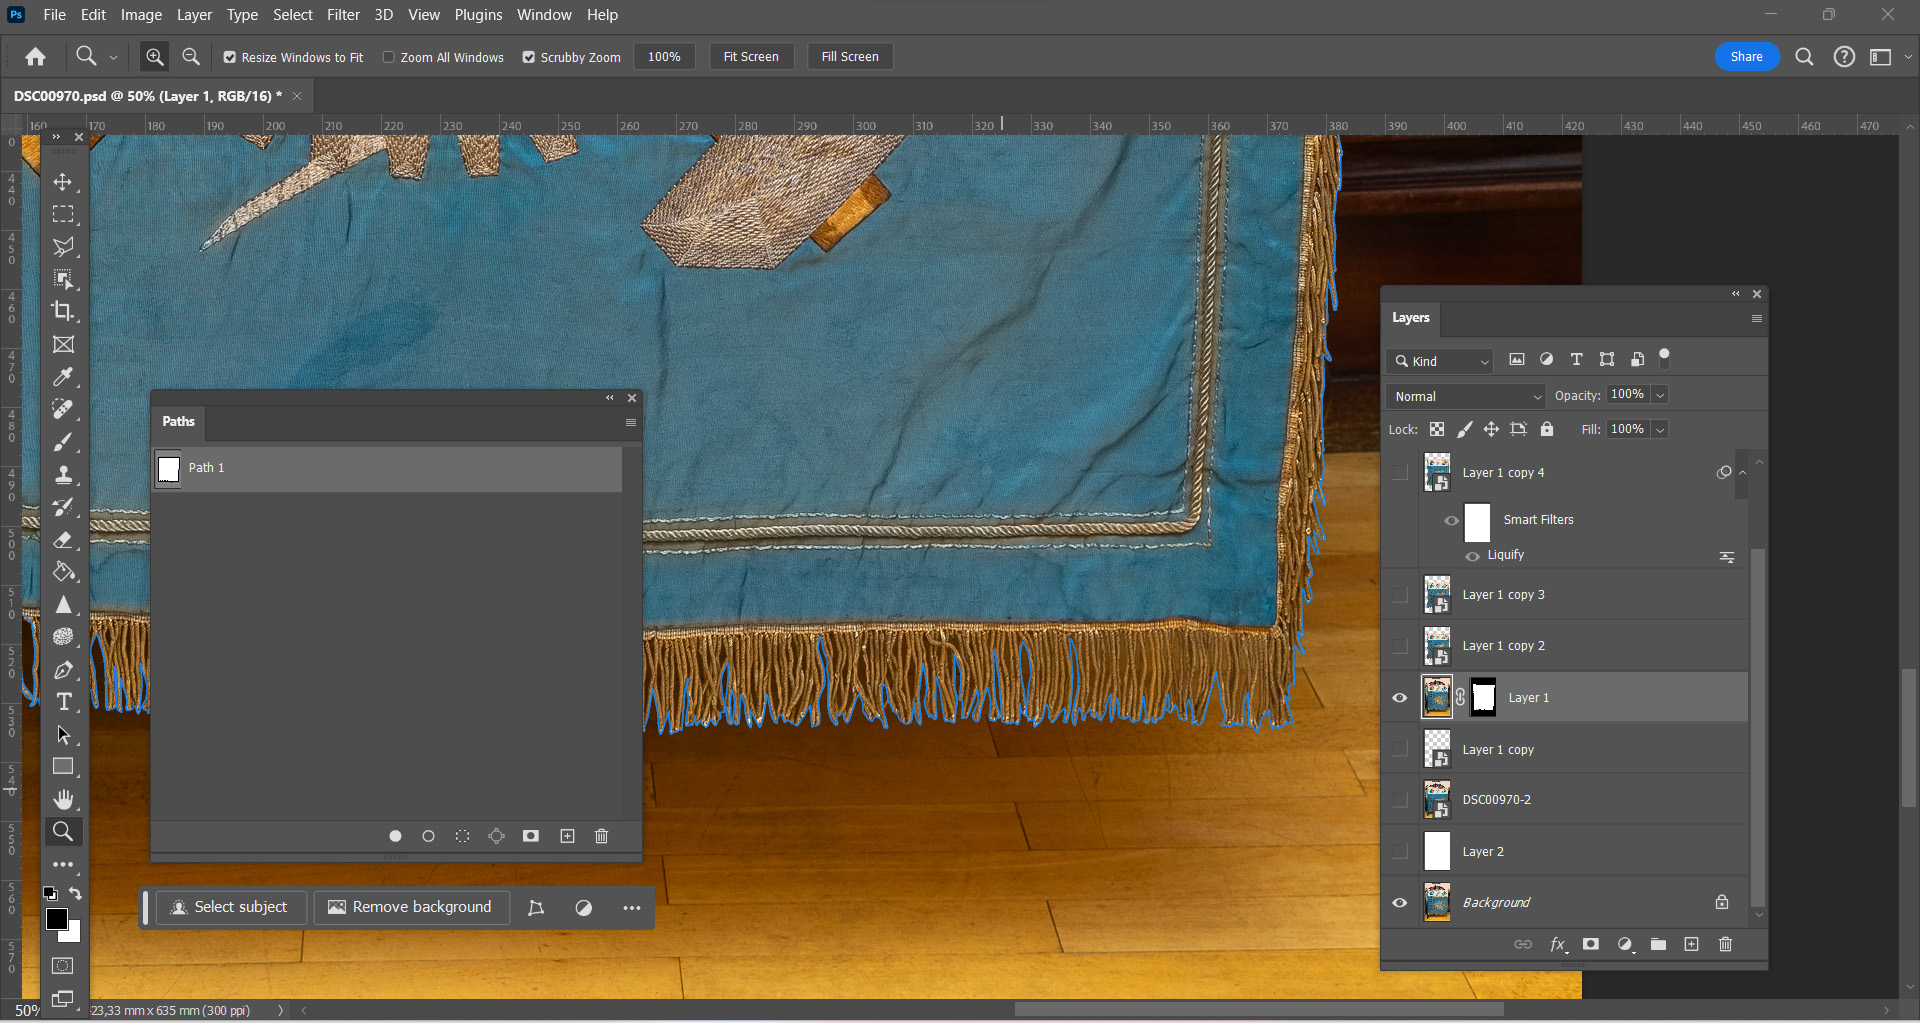Image resolution: width=1920 pixels, height=1023 pixels.
Task: Delete current path with trash icon
Action: point(601,836)
